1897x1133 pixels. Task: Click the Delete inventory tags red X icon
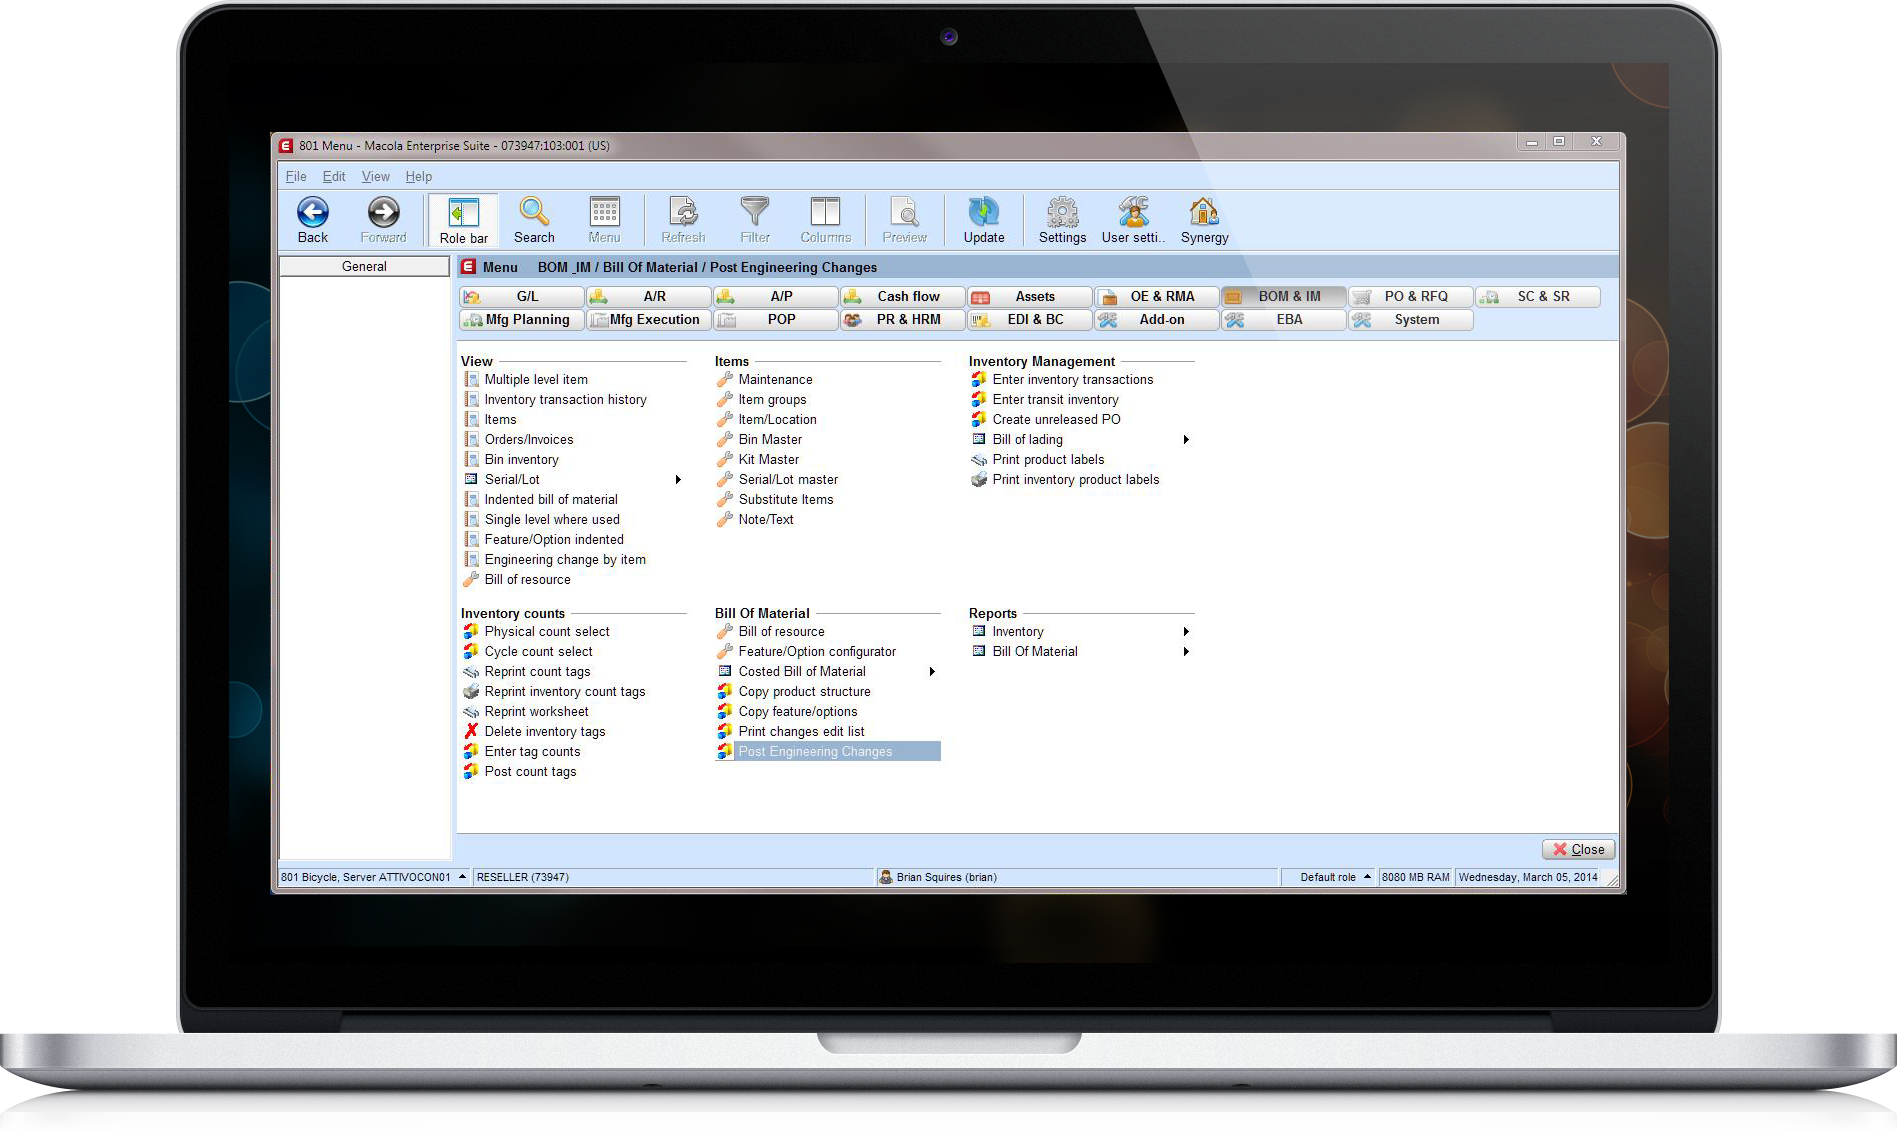click(x=471, y=731)
